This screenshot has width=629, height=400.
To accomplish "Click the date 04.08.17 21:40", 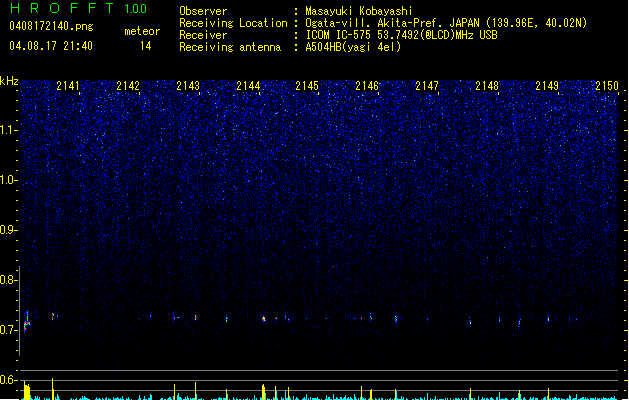I will [51, 46].
